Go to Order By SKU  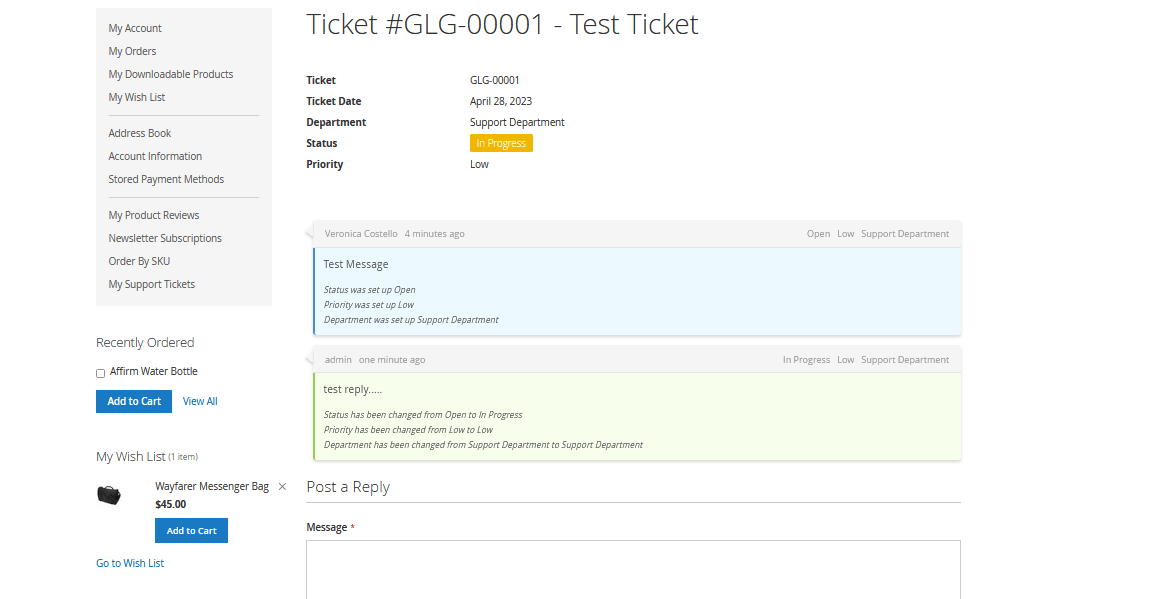(x=139, y=261)
